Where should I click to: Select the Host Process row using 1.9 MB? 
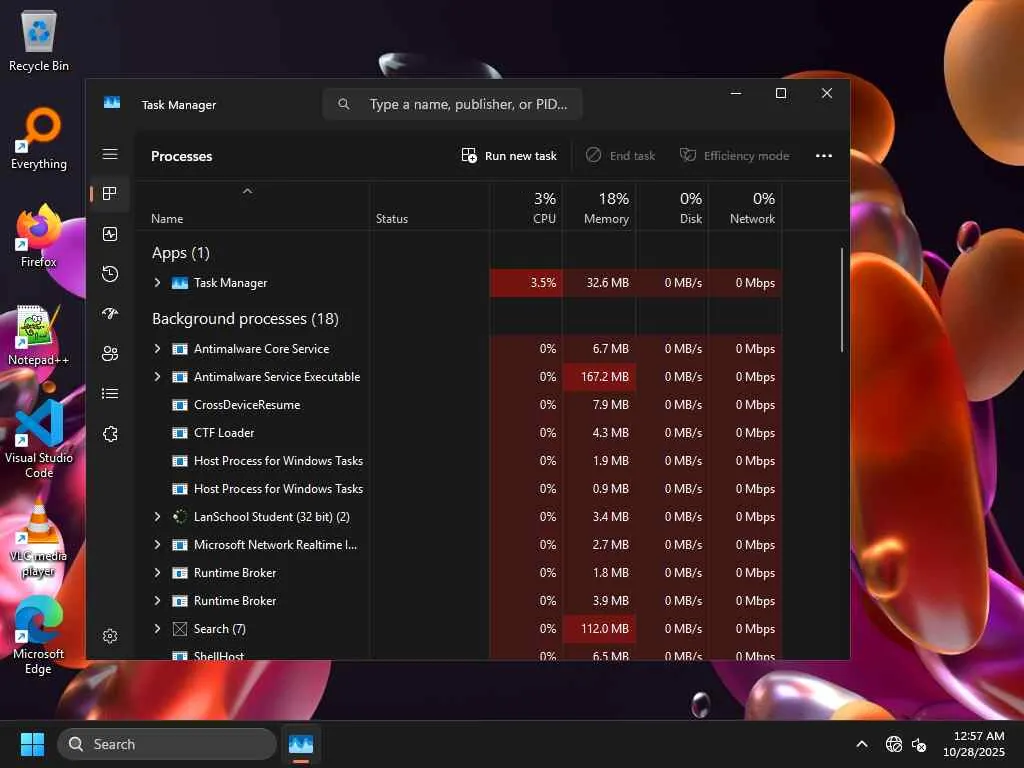pos(458,460)
